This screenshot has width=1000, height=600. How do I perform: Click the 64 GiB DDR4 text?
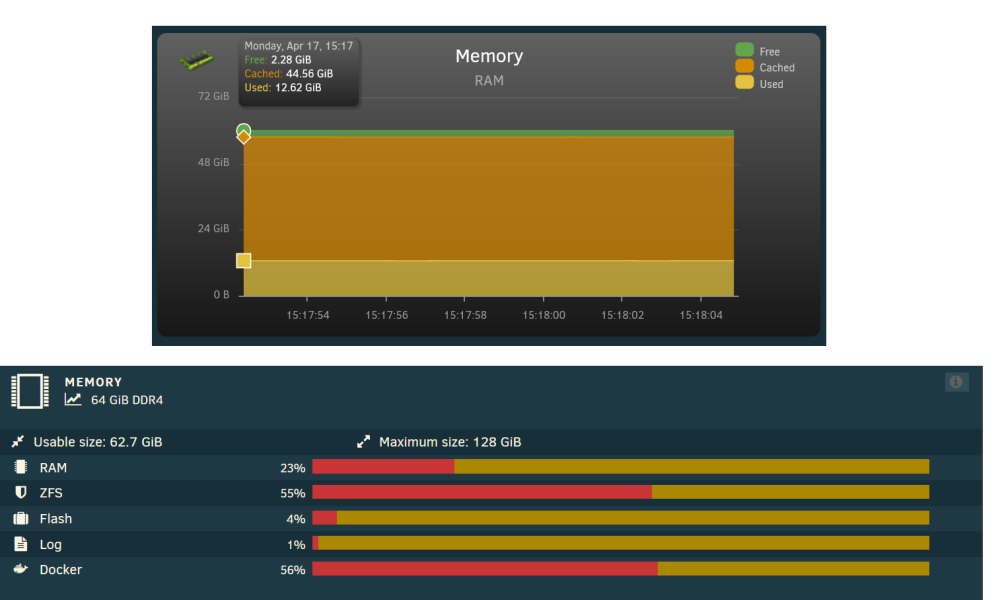pyautogui.click(x=127, y=400)
